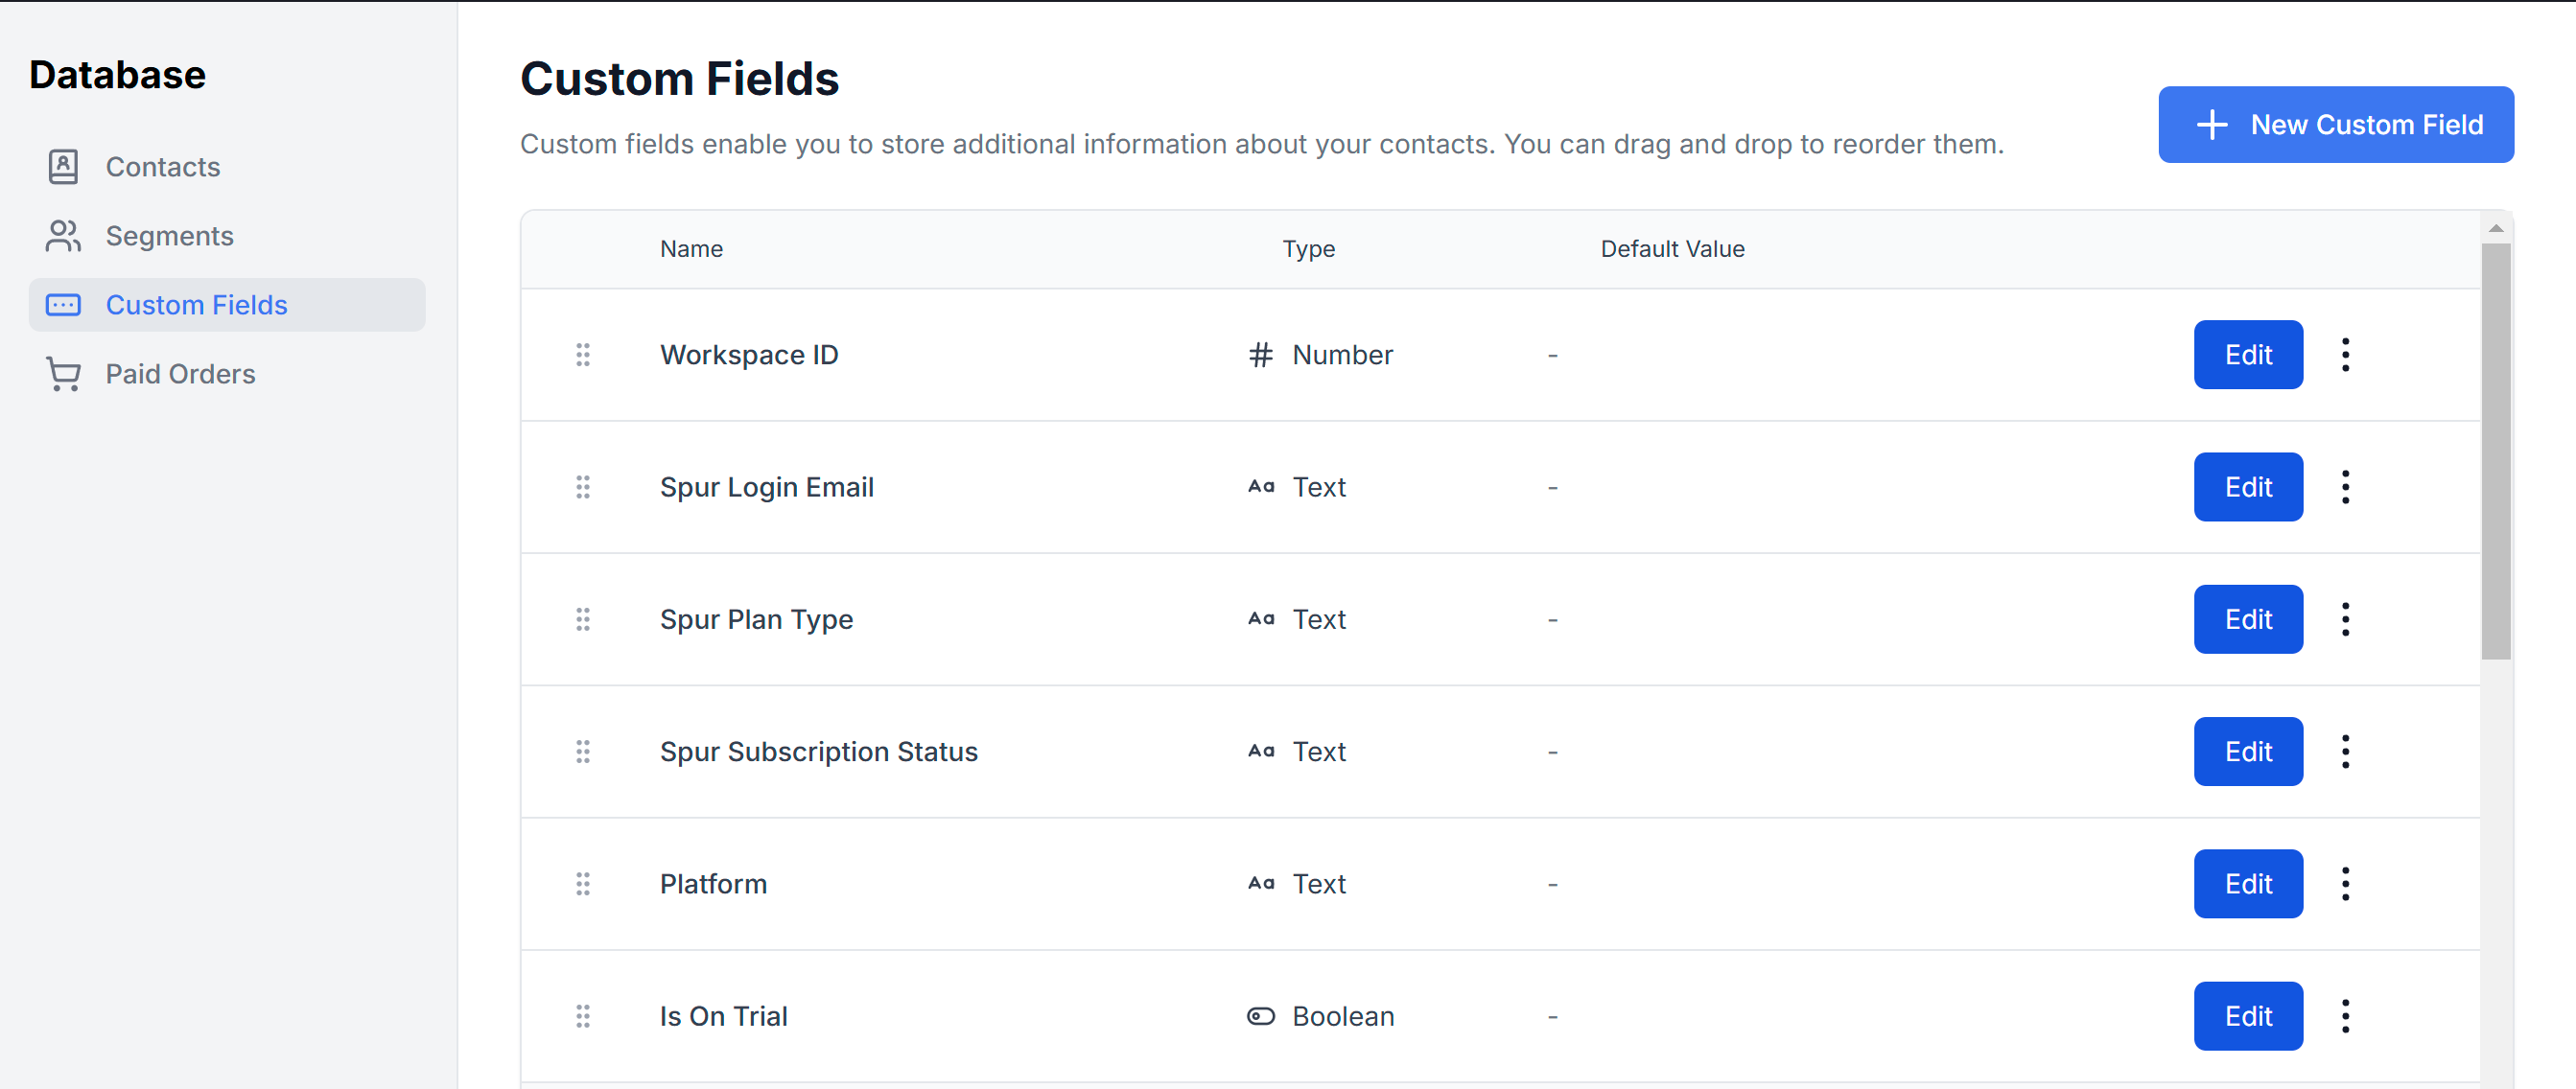Grab the drag handle for Workspace ID
Screen dimensions: 2576x1089
583,355
